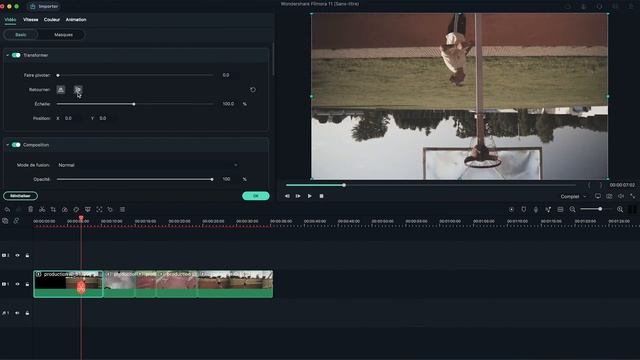
Task: Toggle the Transformer section switch
Action: click(x=16, y=55)
